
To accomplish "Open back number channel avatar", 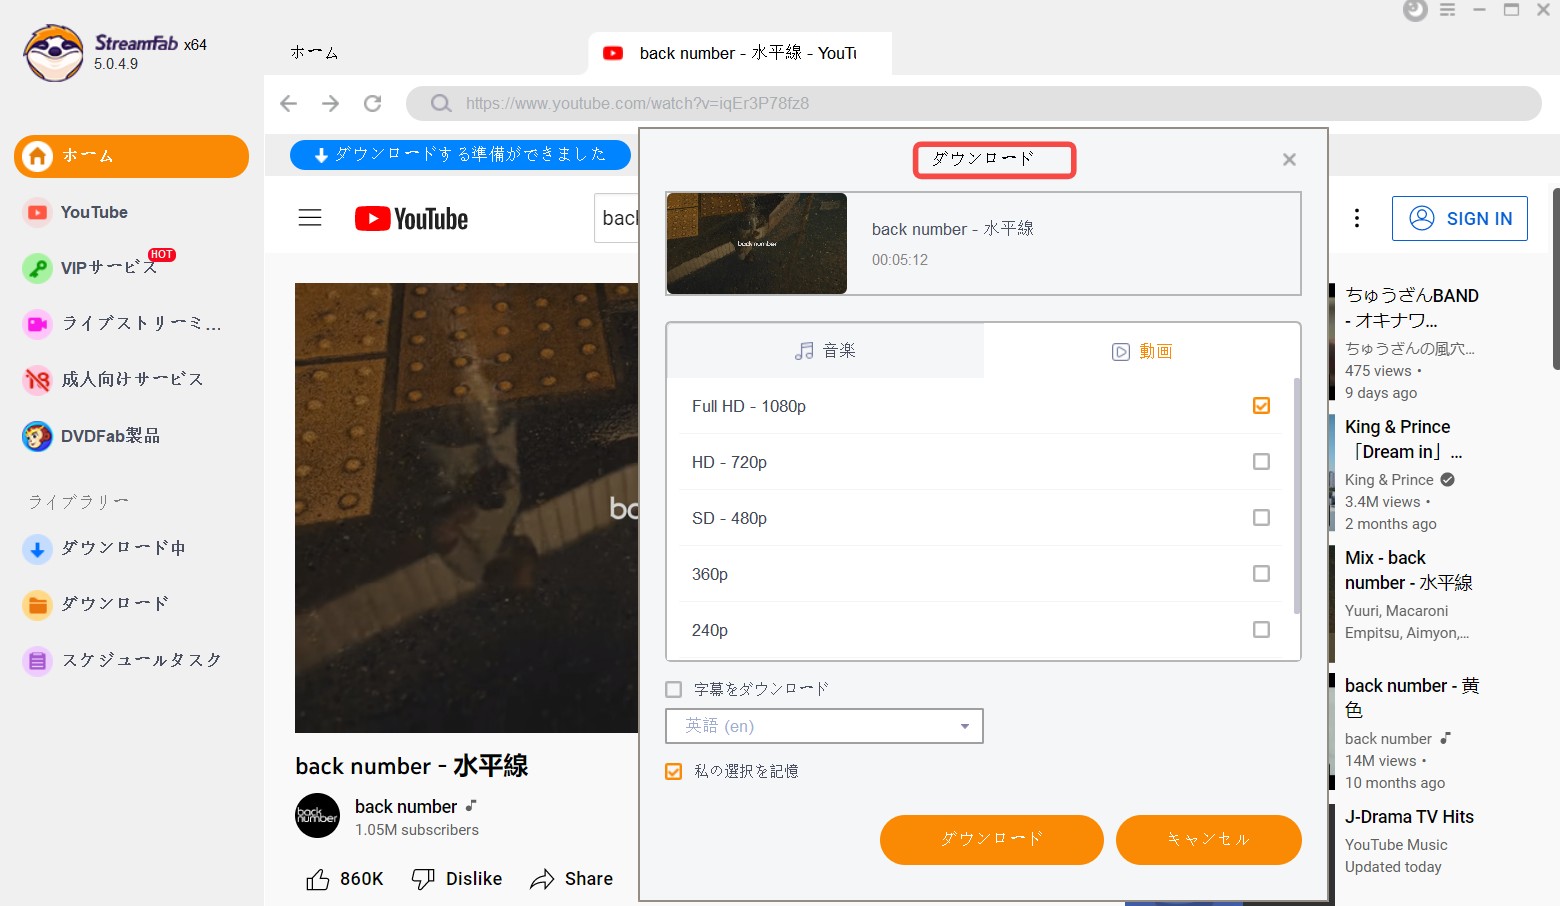I will (x=318, y=816).
